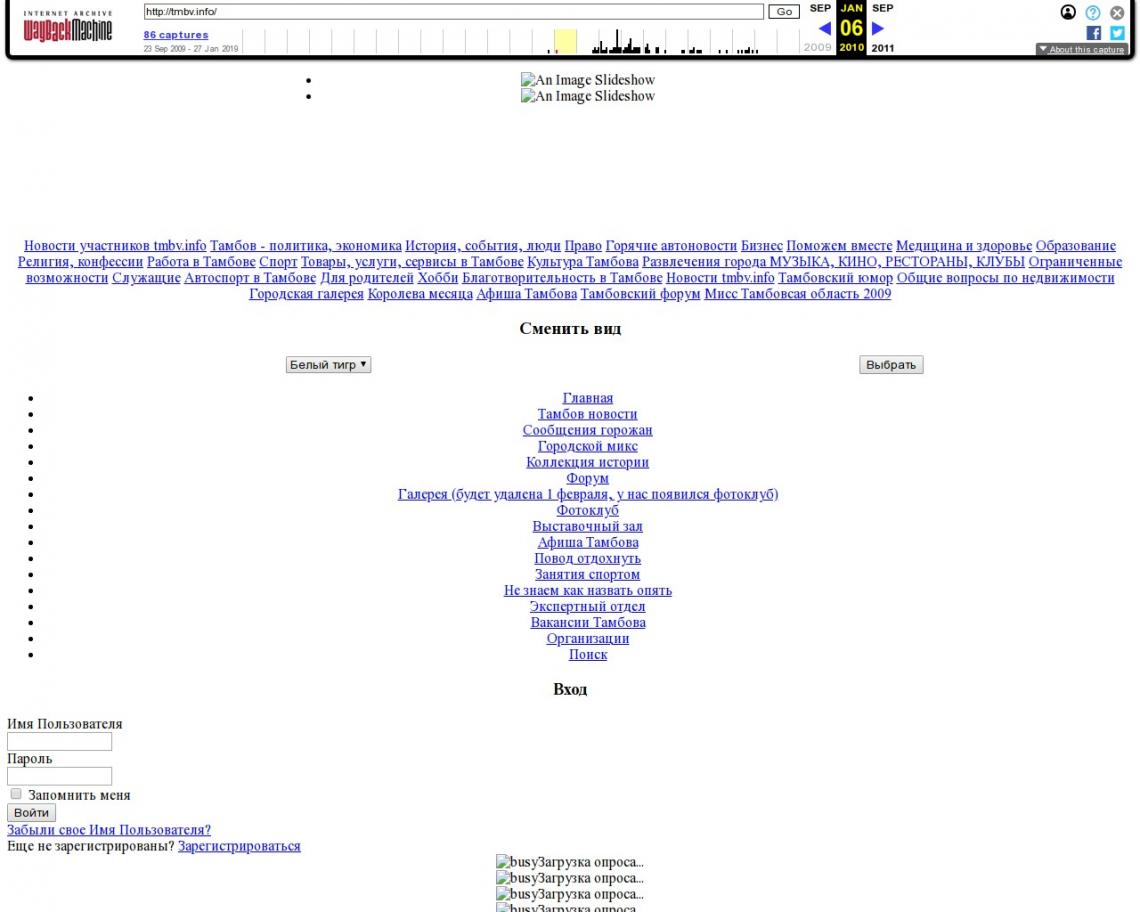Image resolution: width=1140 pixels, height=912 pixels.
Task: Select Занятия спортом menu item
Action: tap(587, 575)
